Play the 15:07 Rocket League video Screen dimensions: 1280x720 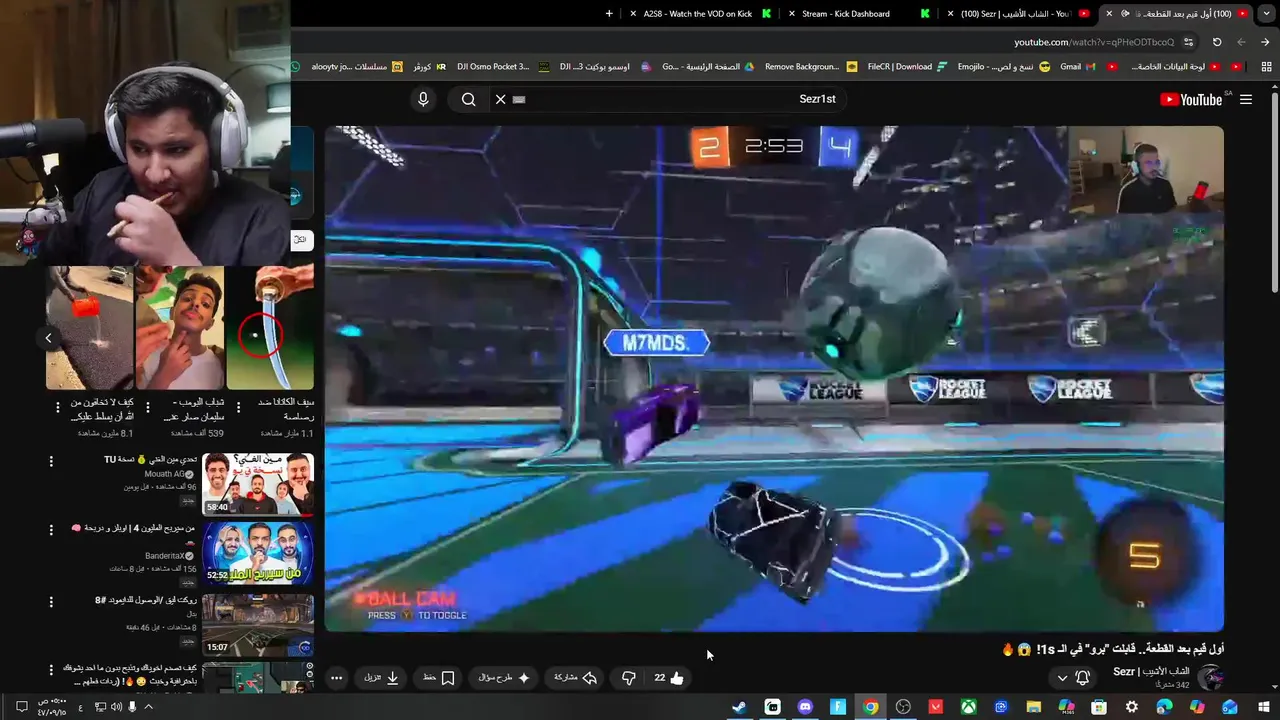[258, 624]
